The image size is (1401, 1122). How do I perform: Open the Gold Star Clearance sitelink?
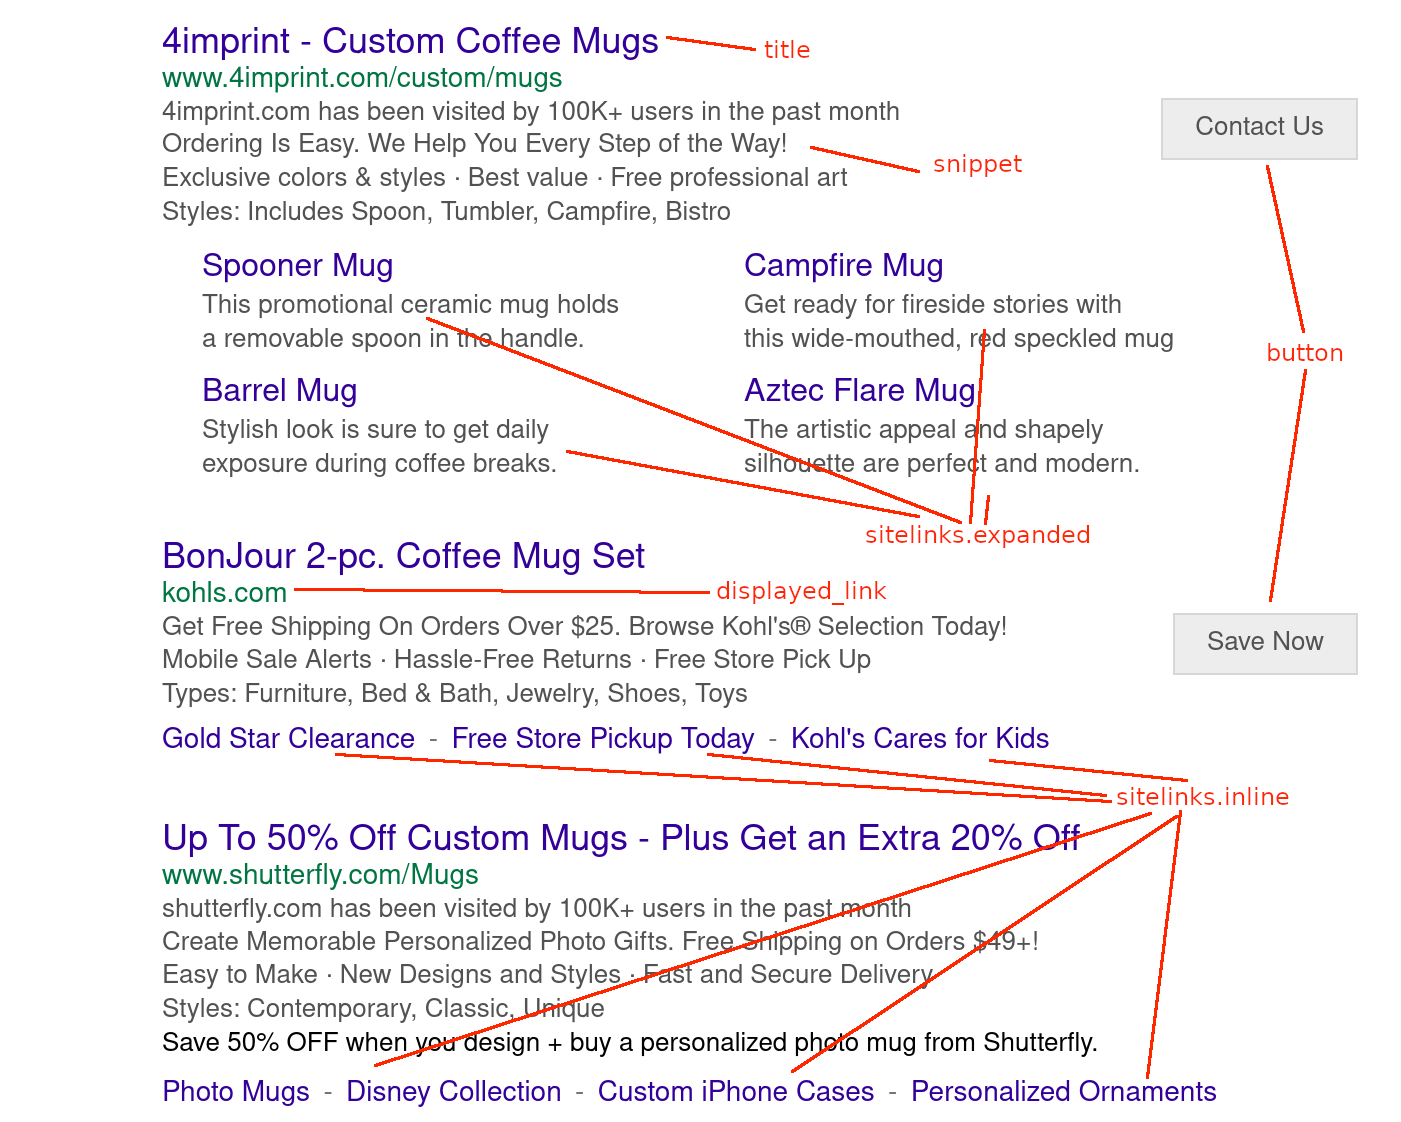288,739
